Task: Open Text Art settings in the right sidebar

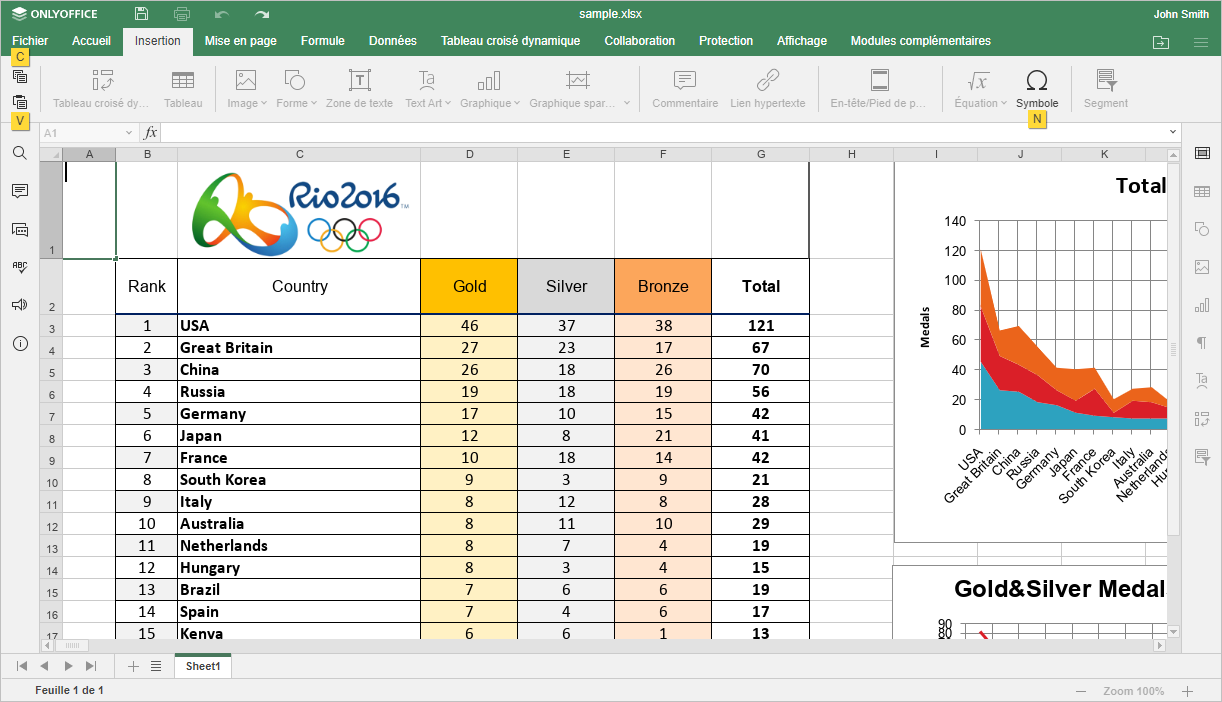Action: [1202, 381]
